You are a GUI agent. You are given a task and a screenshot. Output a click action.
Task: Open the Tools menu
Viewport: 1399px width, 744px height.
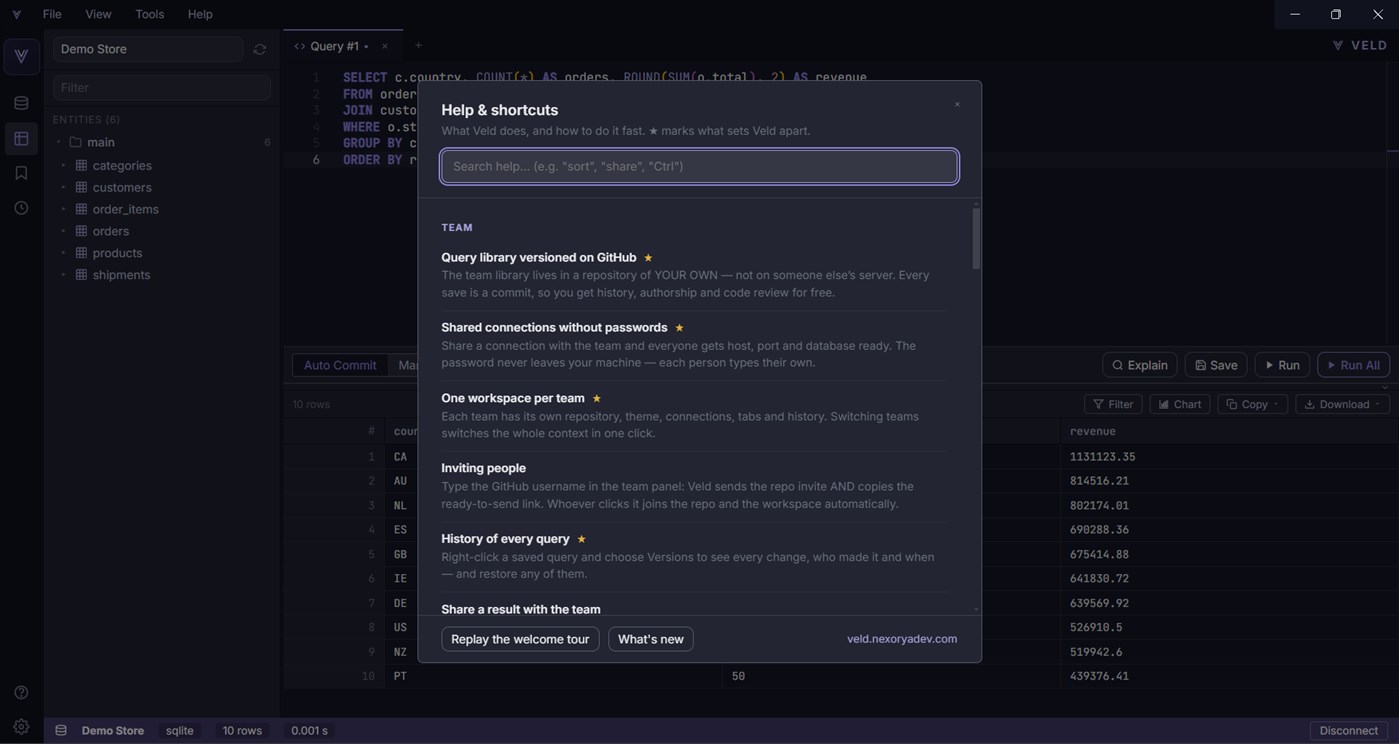click(x=150, y=14)
